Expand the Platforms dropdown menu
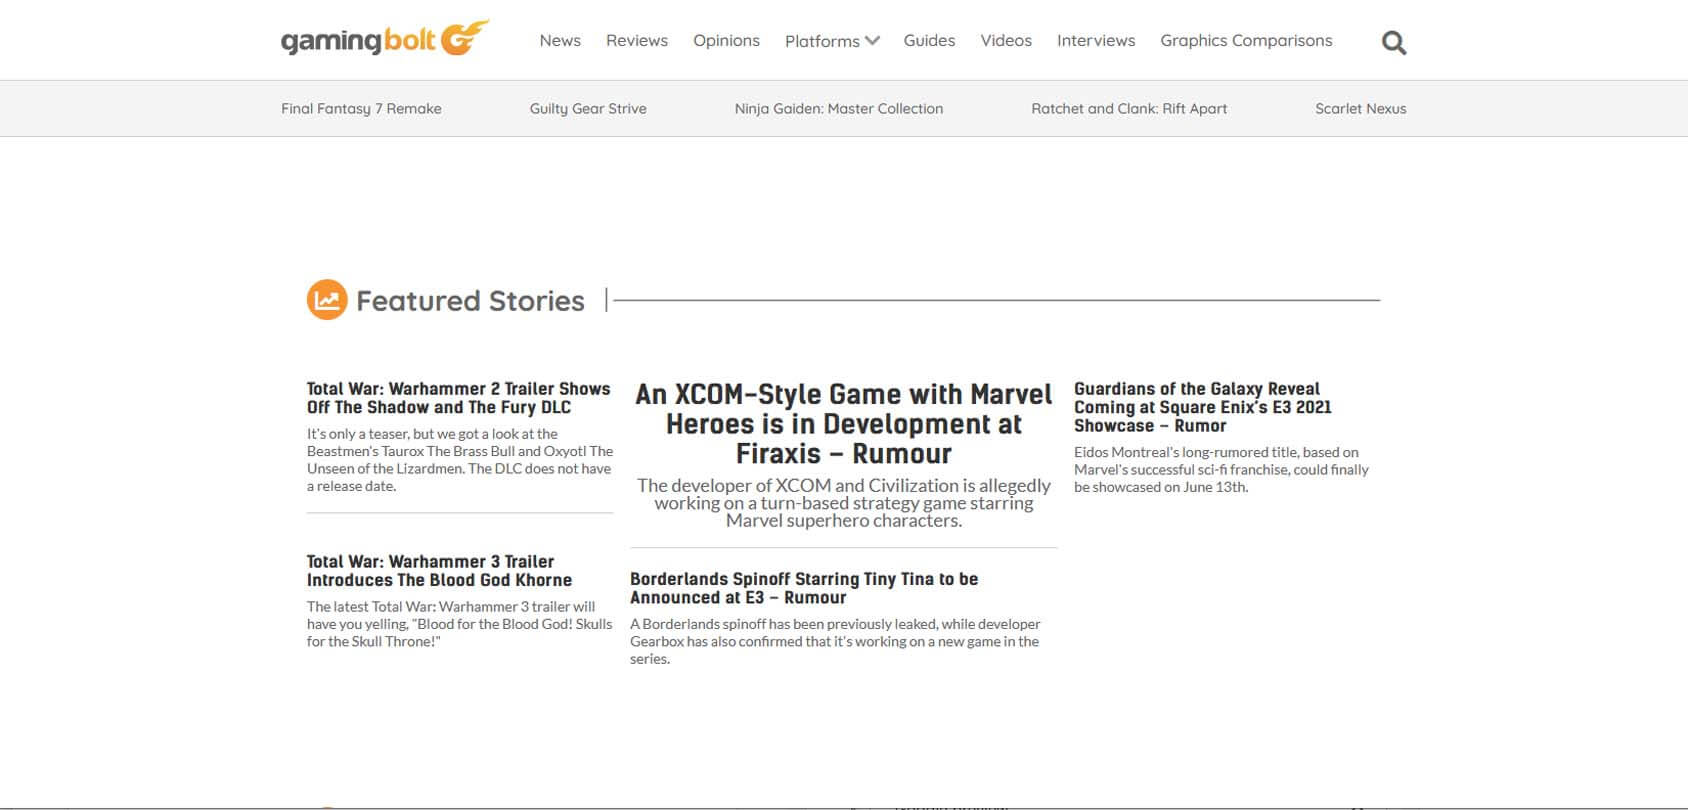1688x810 pixels. coord(832,41)
